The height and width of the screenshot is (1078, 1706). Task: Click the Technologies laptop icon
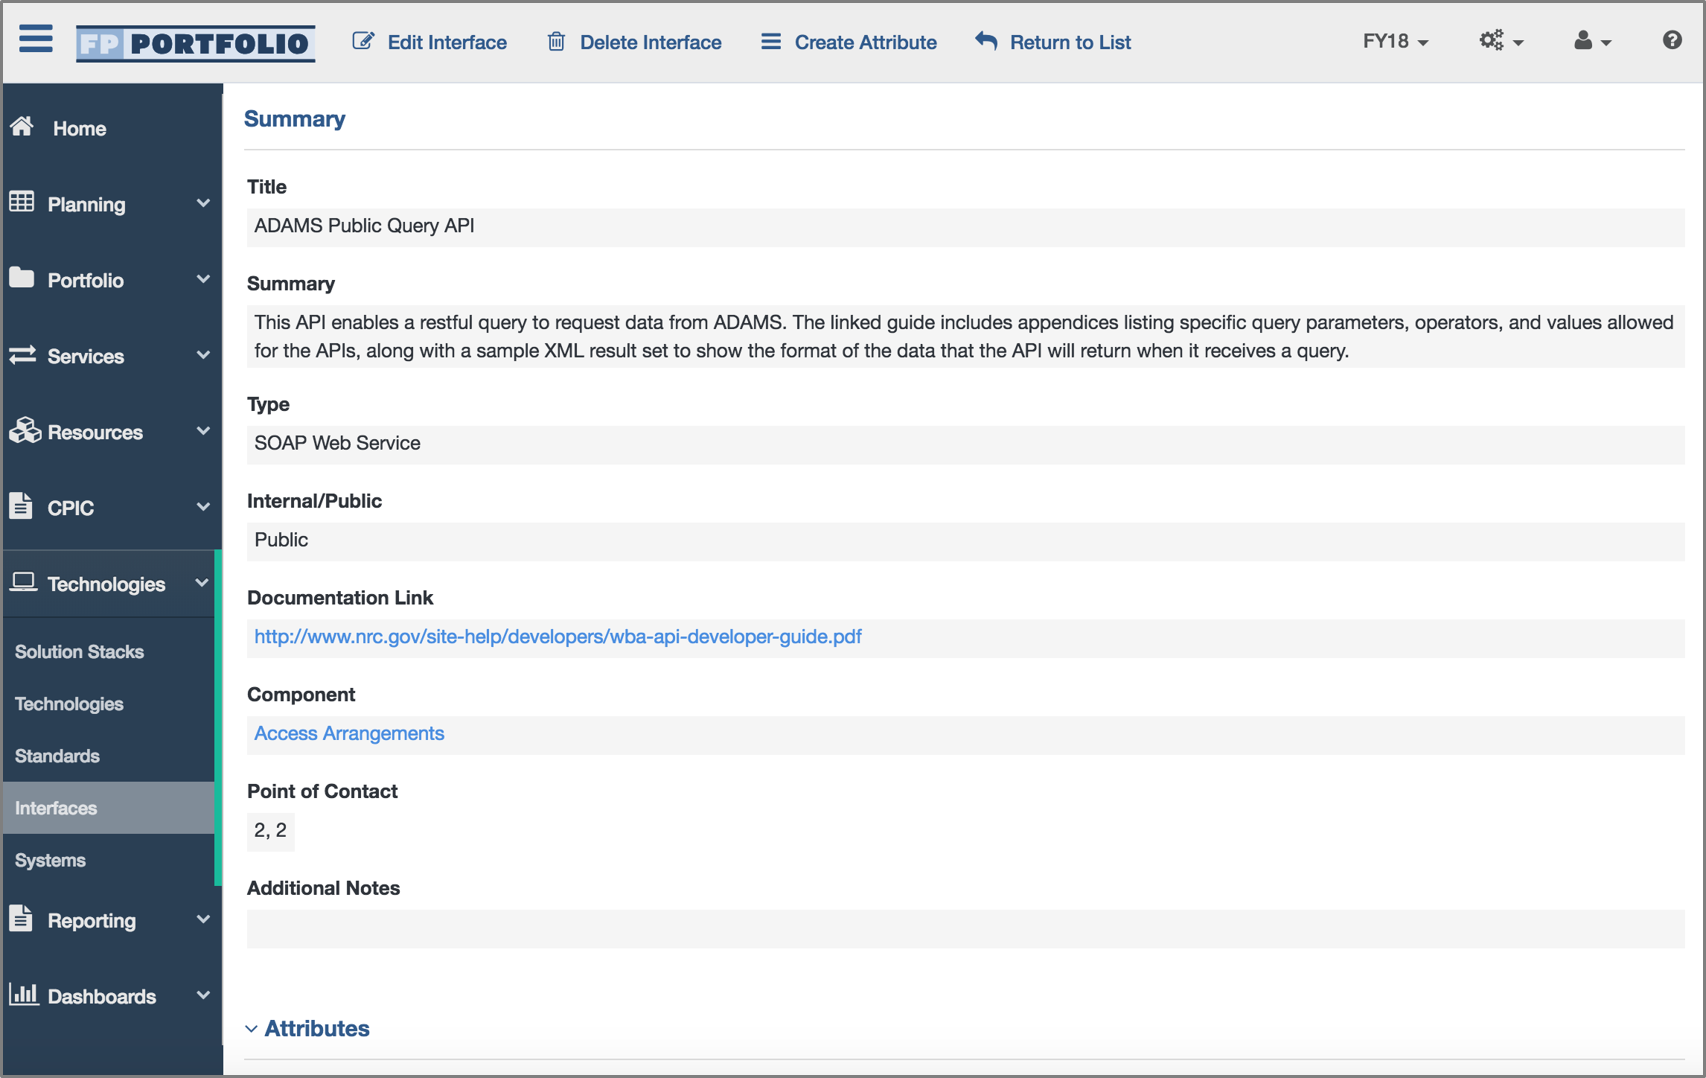[x=23, y=582]
